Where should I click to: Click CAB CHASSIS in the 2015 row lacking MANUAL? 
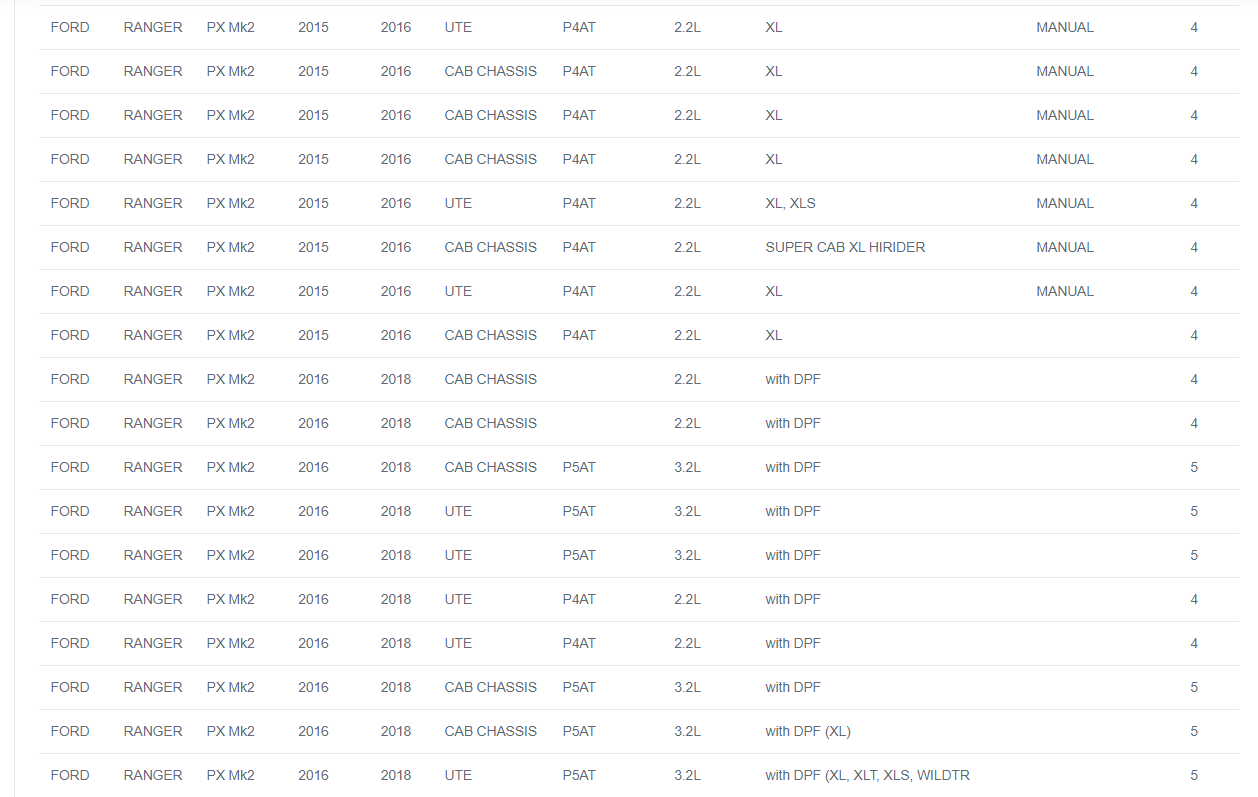491,335
